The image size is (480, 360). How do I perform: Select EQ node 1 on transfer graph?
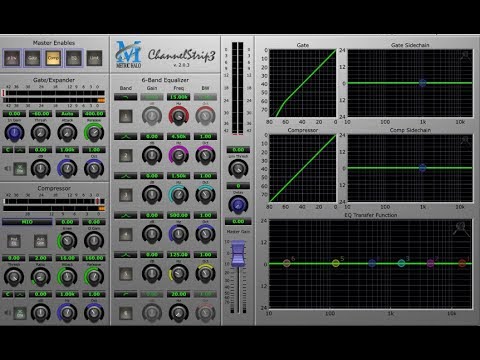pyautogui.click(x=462, y=264)
